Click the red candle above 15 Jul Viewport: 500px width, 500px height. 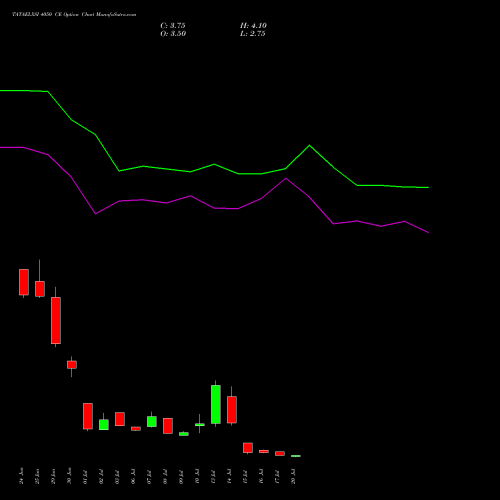click(248, 448)
